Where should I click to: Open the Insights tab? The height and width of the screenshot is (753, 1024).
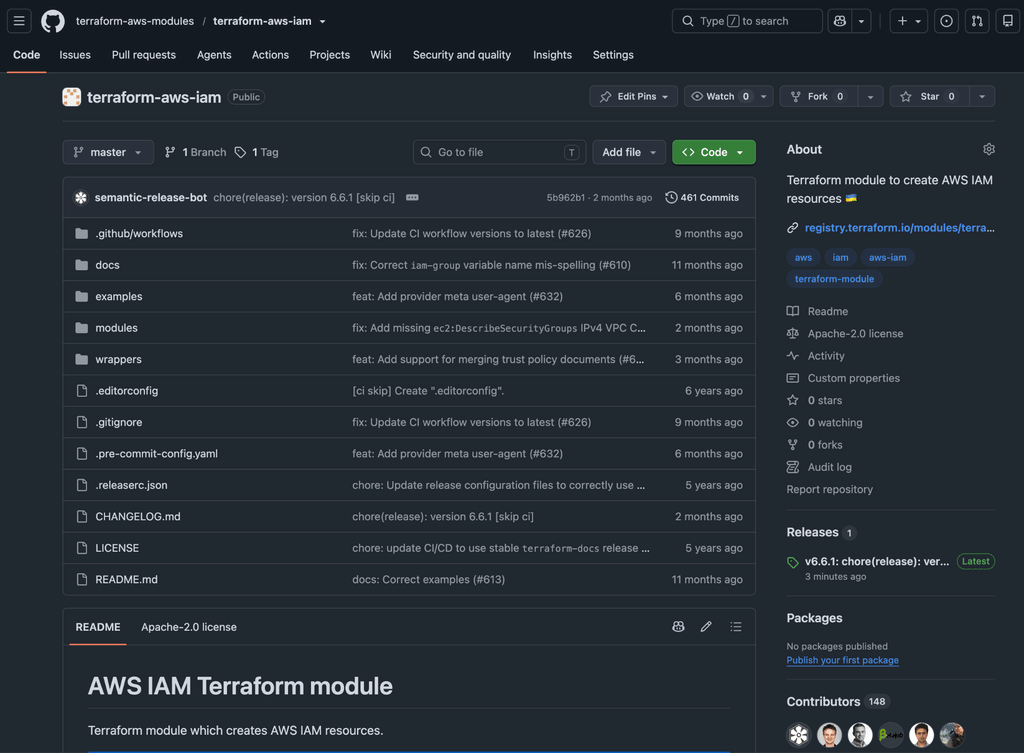pos(552,55)
